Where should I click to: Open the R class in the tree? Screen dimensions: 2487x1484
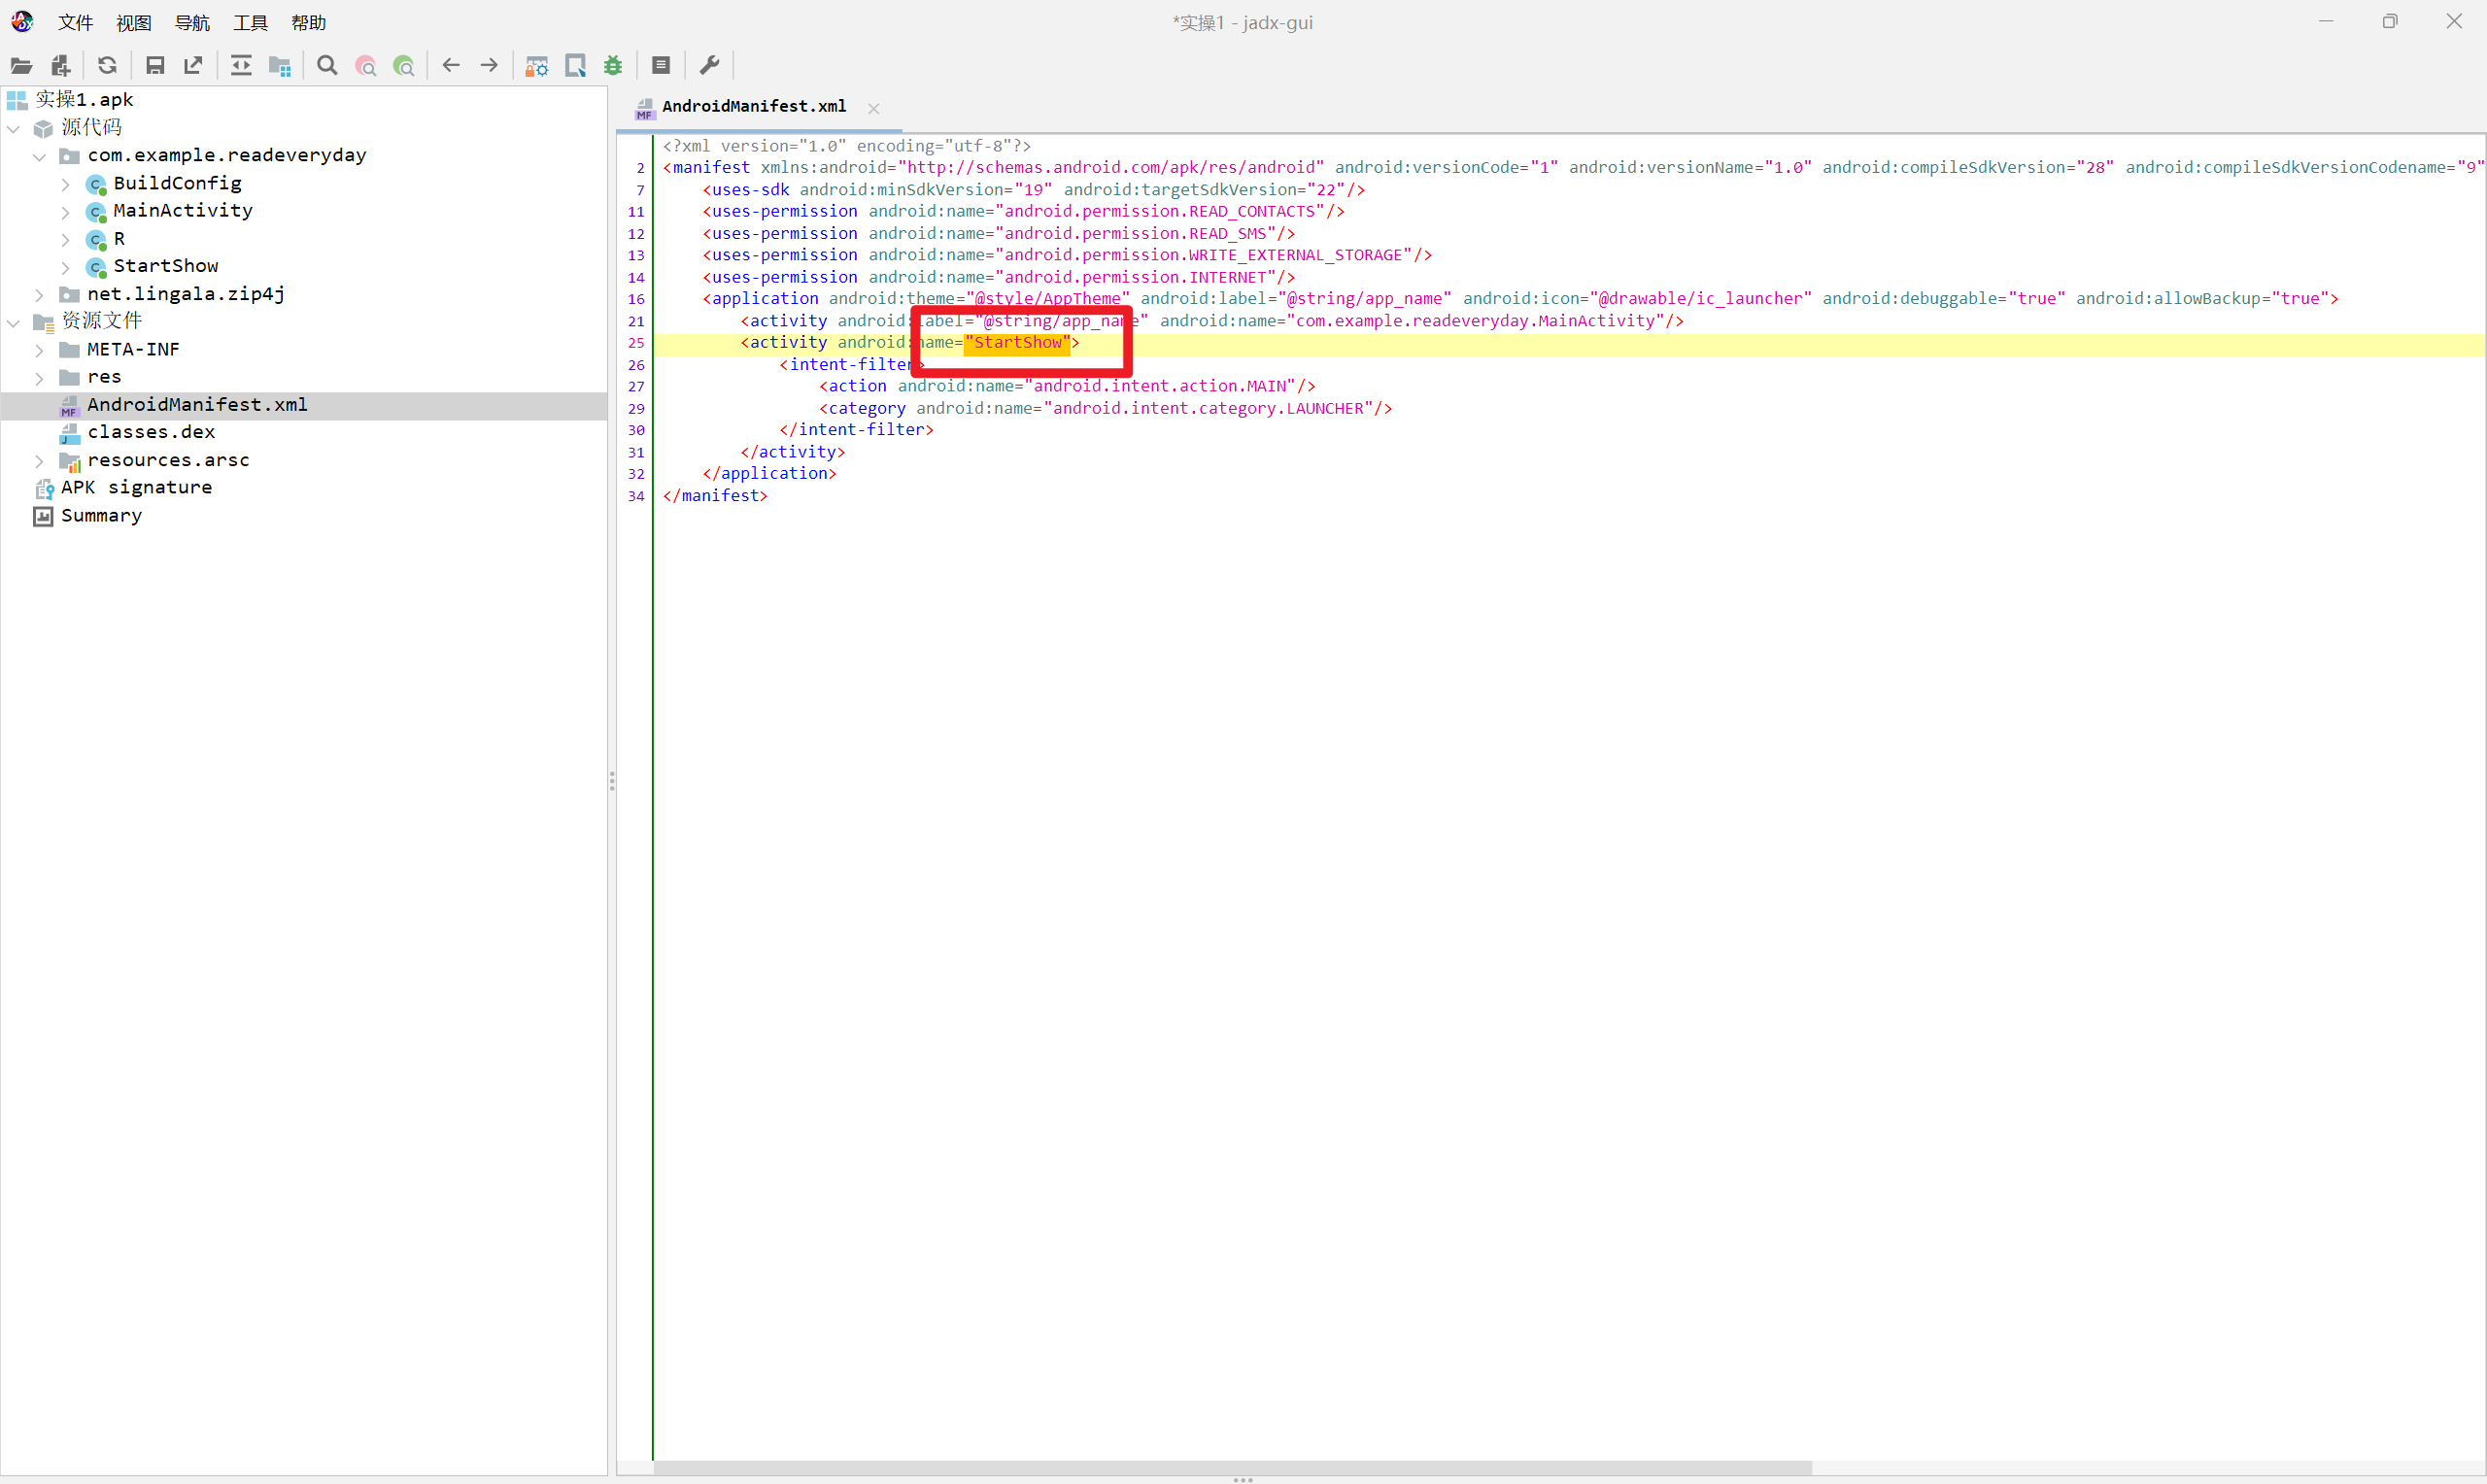click(119, 238)
